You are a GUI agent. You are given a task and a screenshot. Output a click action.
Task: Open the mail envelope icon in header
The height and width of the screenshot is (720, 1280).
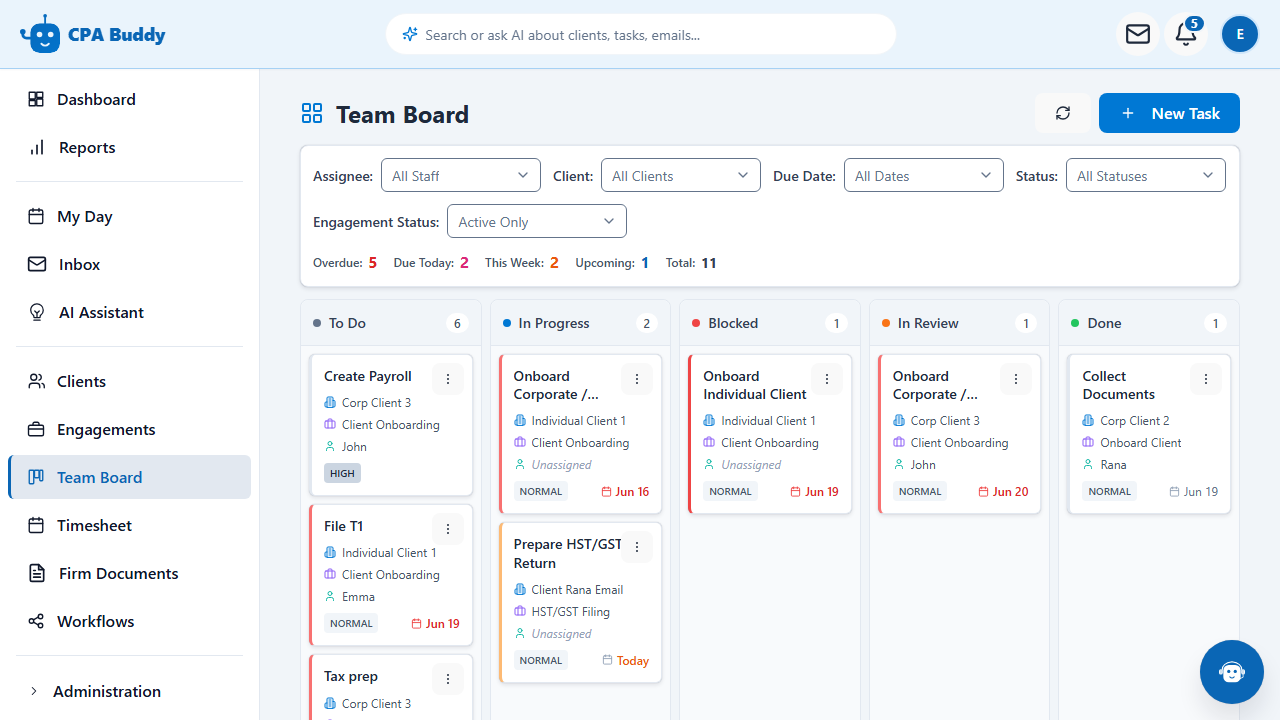pos(1138,35)
